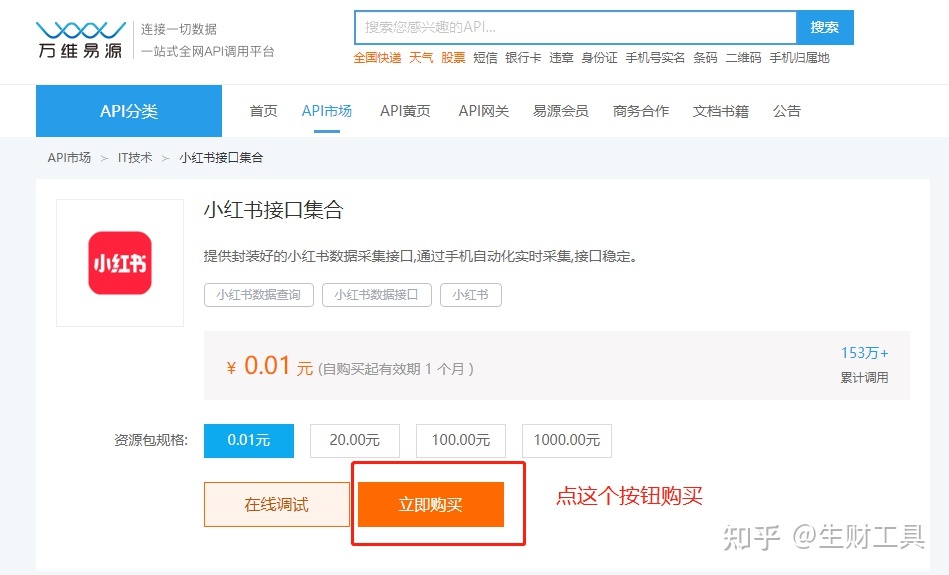Go to the 首页 nav item
949x575 pixels.
[263, 111]
